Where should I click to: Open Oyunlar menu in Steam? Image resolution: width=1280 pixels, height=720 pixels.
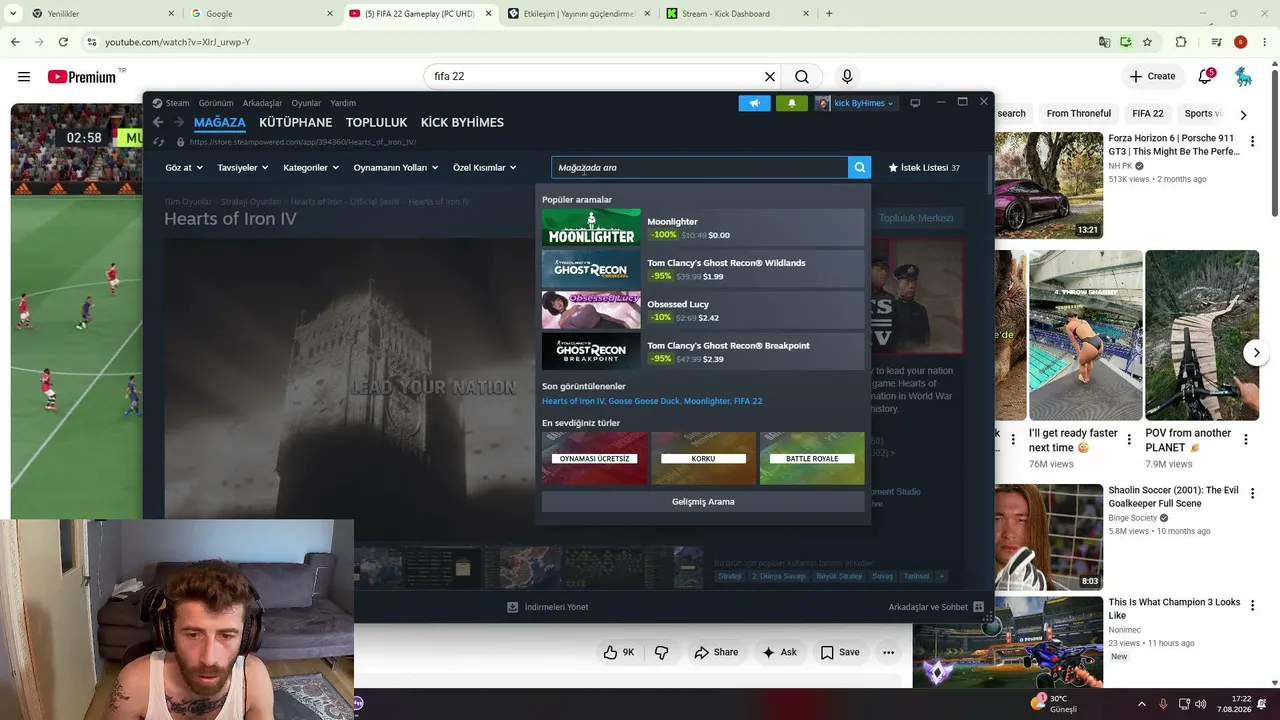coord(306,103)
